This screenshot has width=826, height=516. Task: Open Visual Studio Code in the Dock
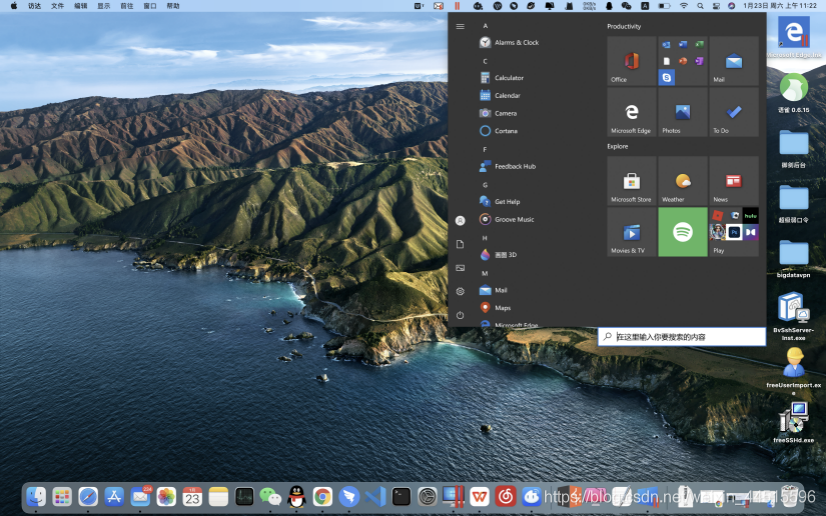(375, 497)
